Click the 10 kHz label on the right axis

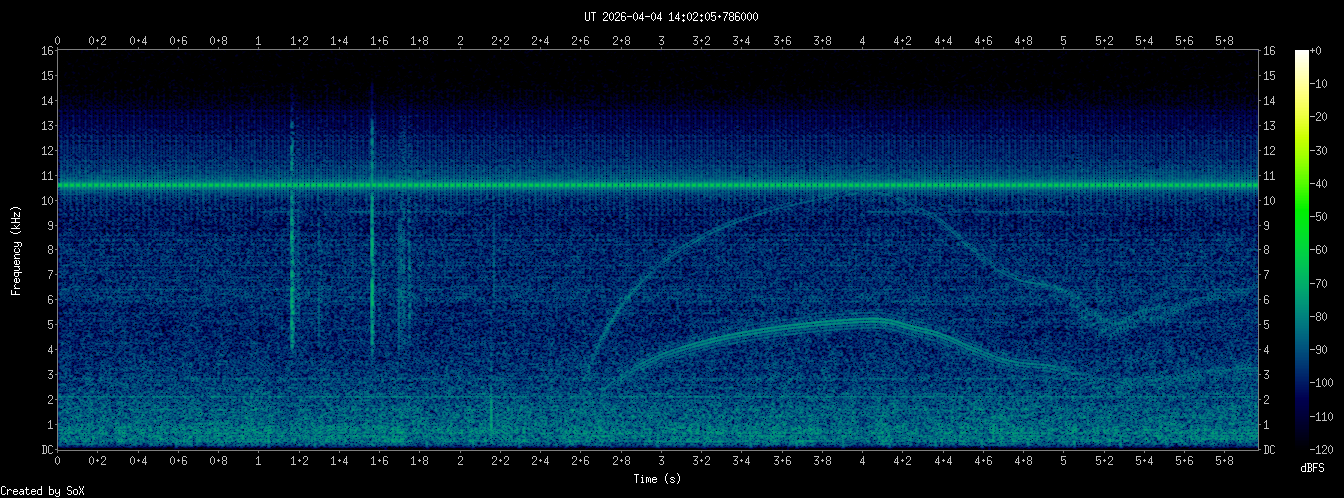[x=1270, y=200]
